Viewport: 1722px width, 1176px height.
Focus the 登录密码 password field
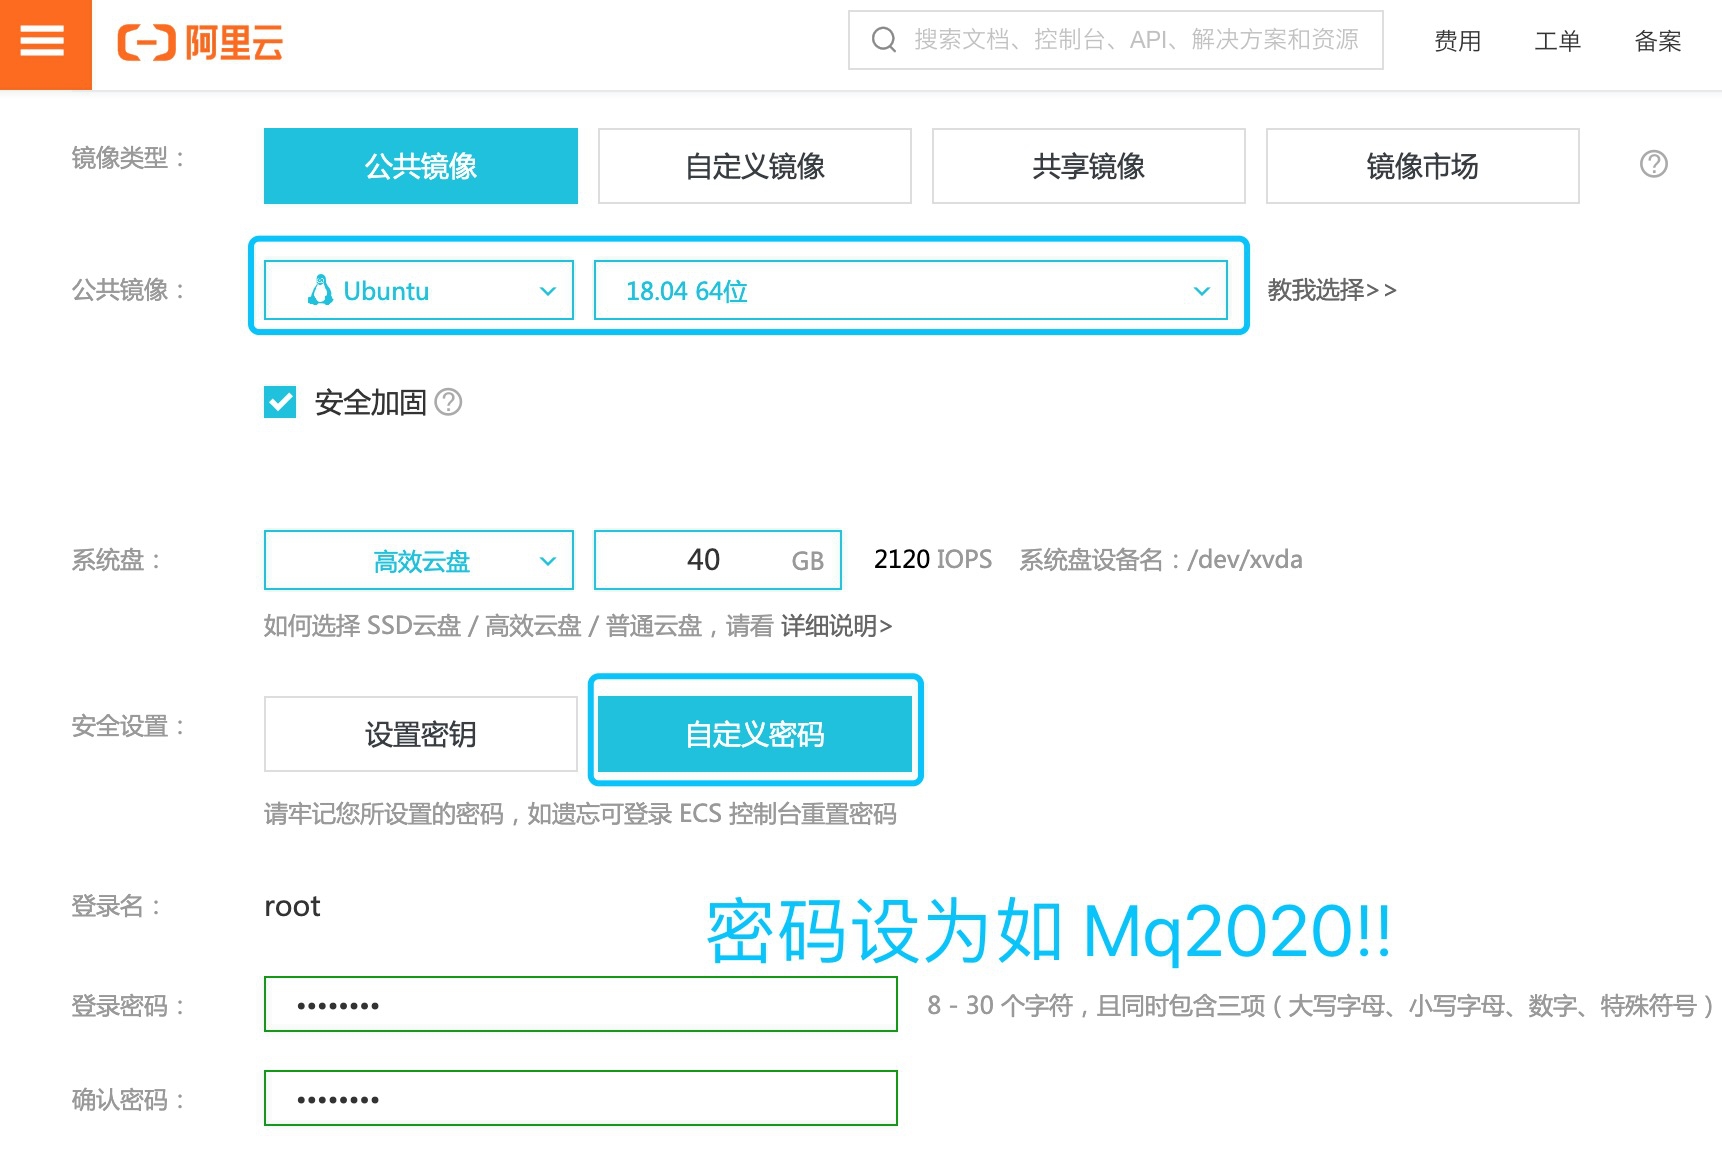point(580,1004)
